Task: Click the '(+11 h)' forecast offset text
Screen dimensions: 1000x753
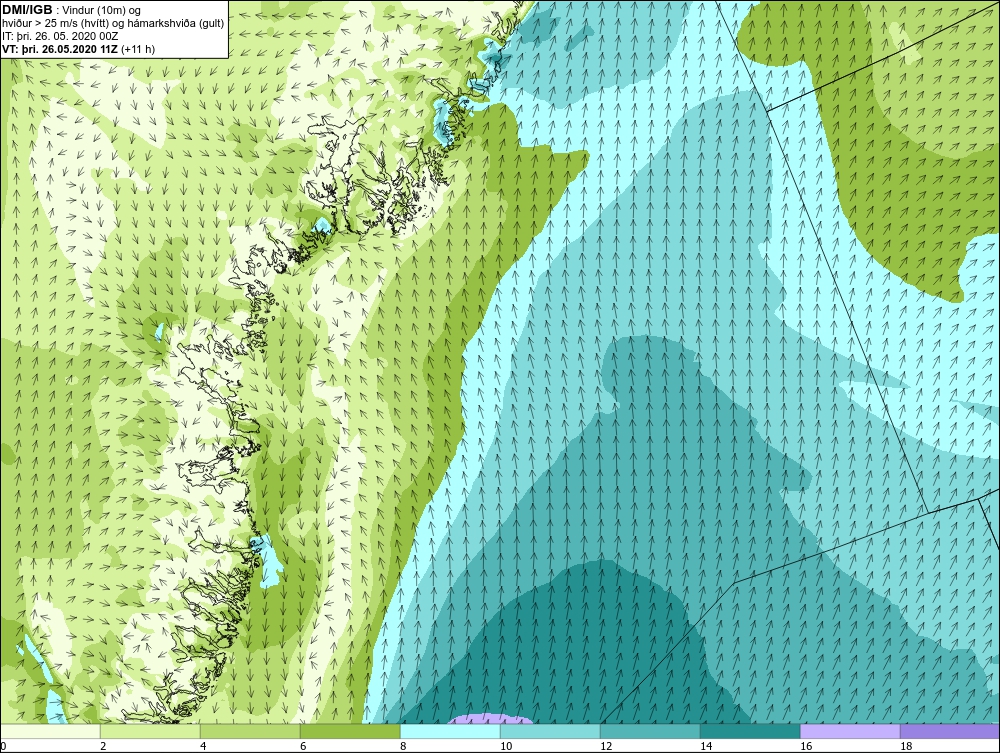Action: [138, 48]
